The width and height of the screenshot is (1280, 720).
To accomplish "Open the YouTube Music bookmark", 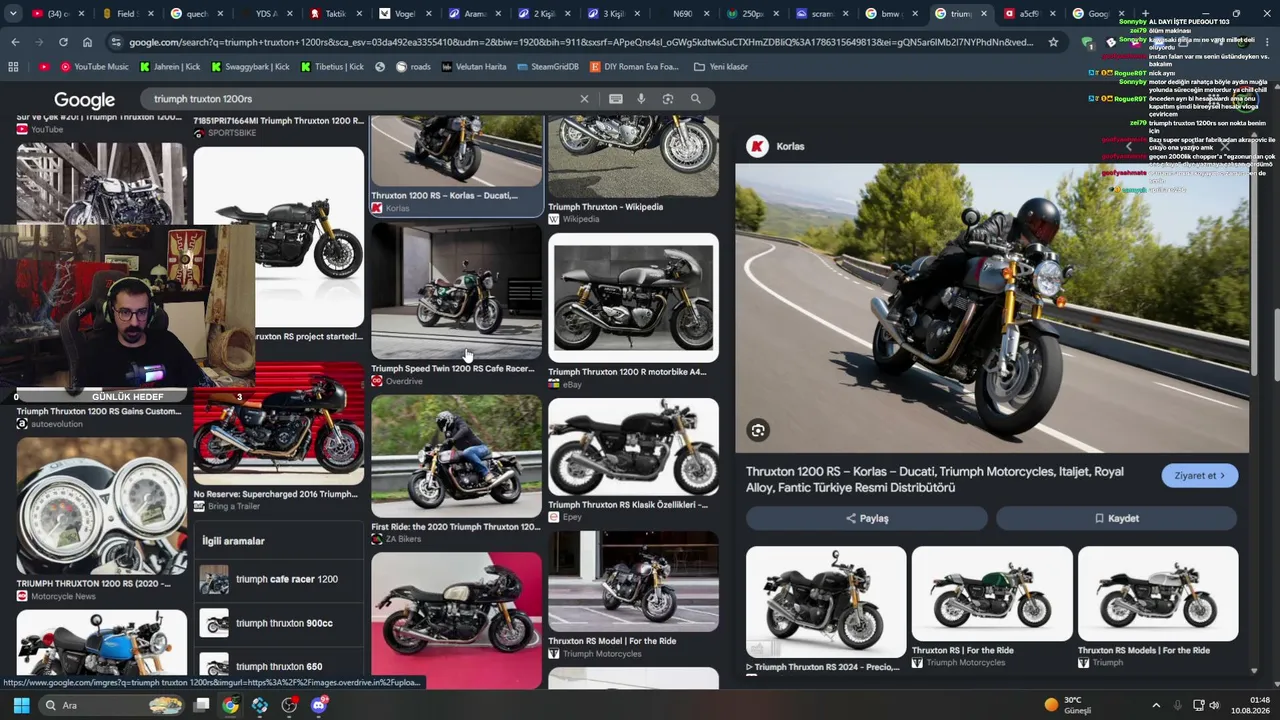I will click(x=95, y=67).
